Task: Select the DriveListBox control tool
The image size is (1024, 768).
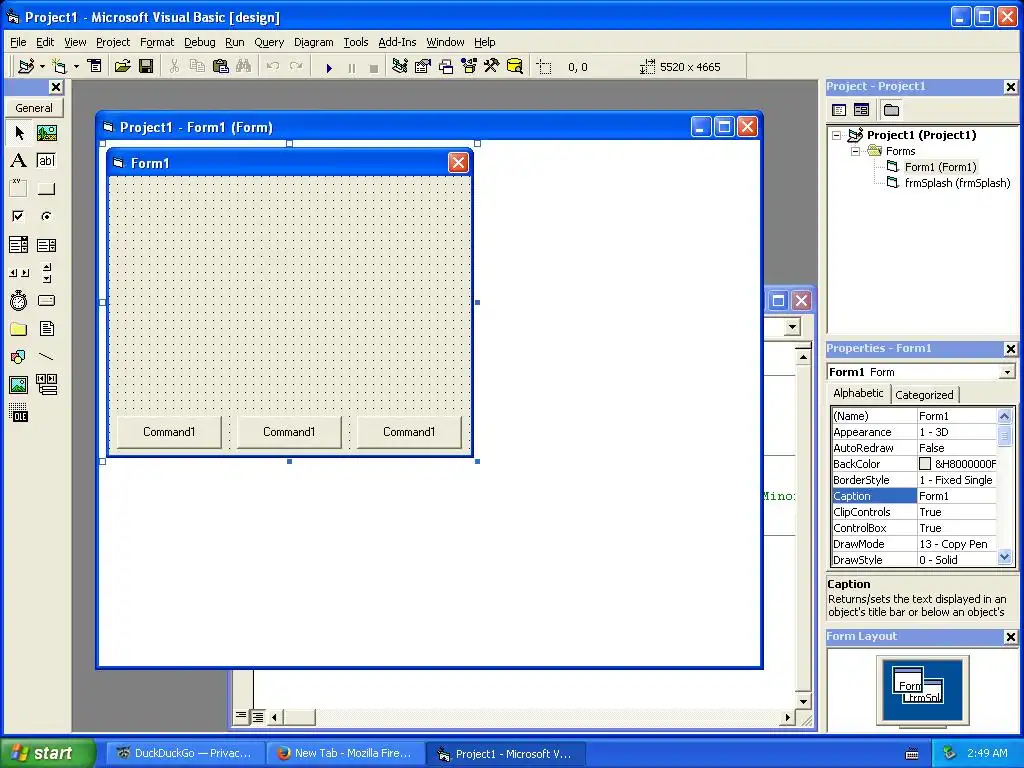Action: [x=46, y=301]
